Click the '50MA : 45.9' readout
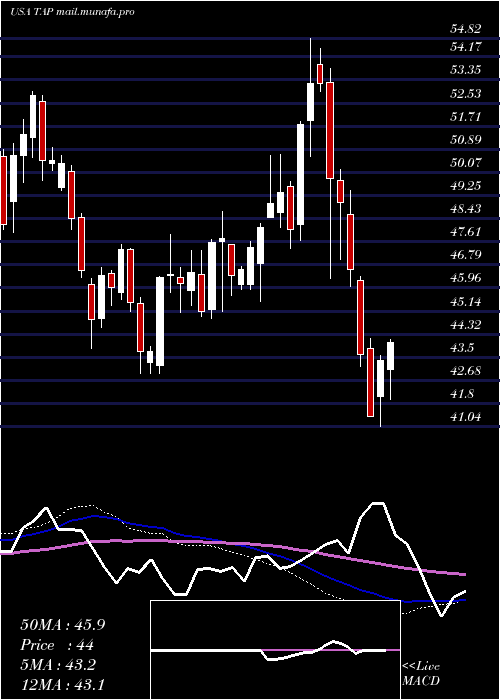This screenshot has width=500, height=700. pyautogui.click(x=63, y=625)
